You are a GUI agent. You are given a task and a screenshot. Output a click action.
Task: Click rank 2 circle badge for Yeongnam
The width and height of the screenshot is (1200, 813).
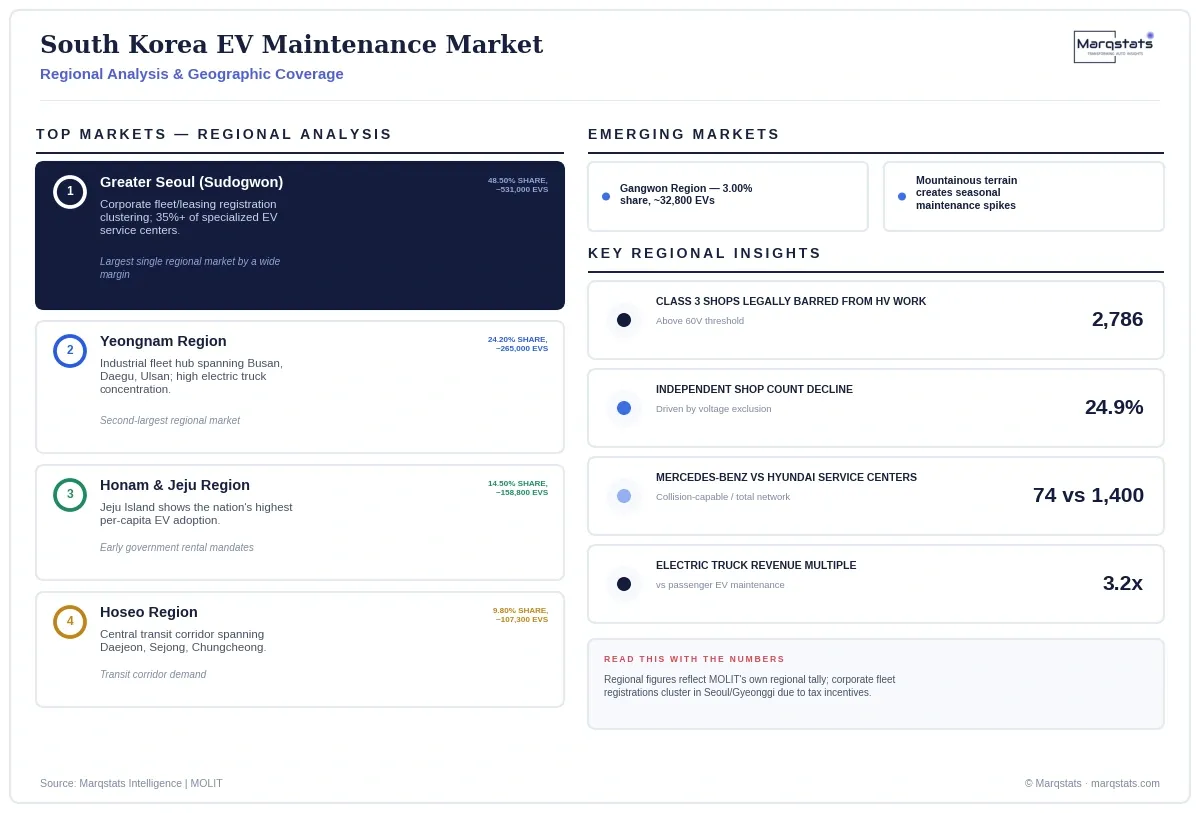(x=70, y=351)
